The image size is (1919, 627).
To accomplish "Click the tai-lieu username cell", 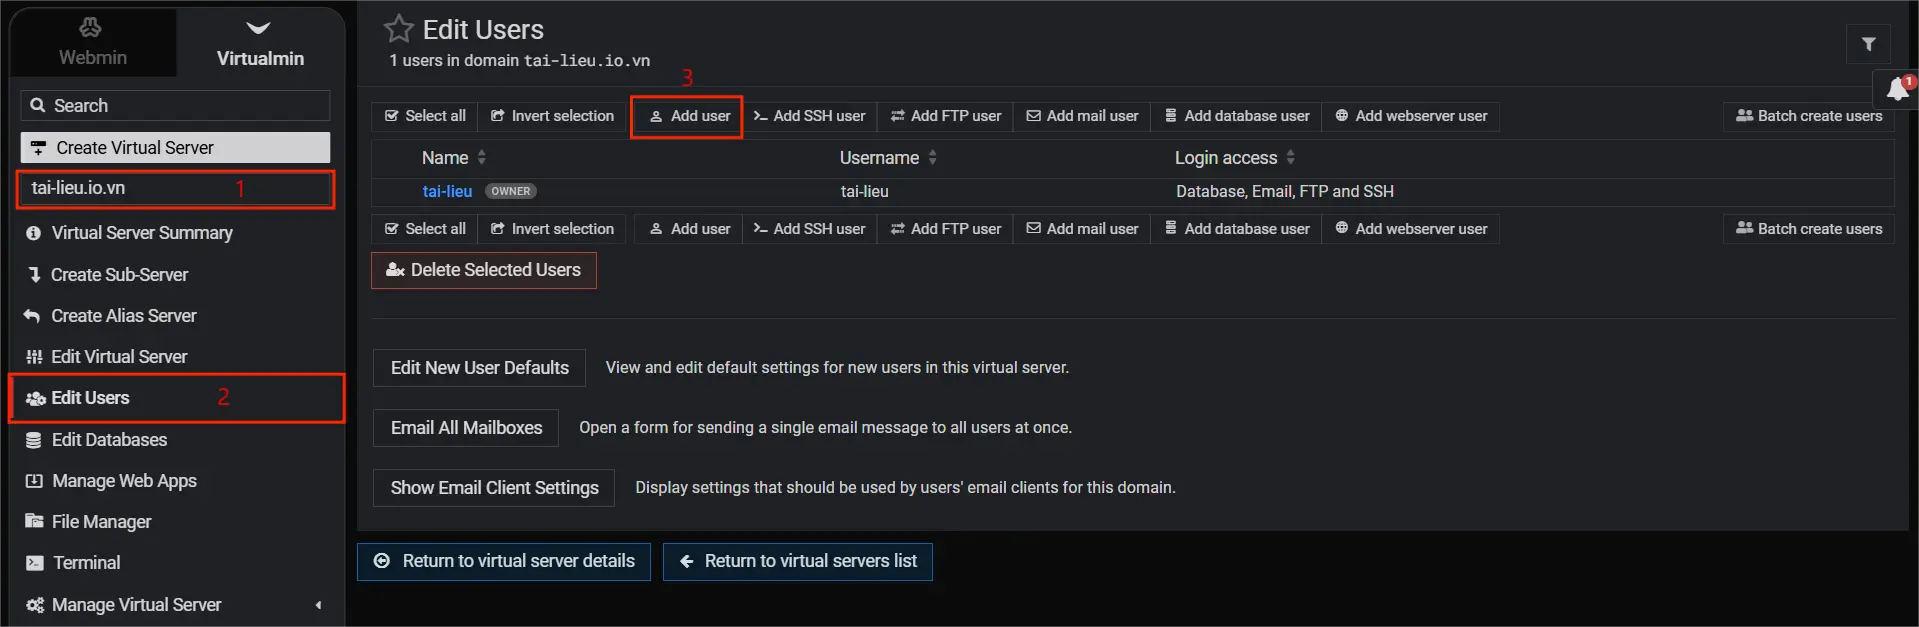I will coord(864,191).
